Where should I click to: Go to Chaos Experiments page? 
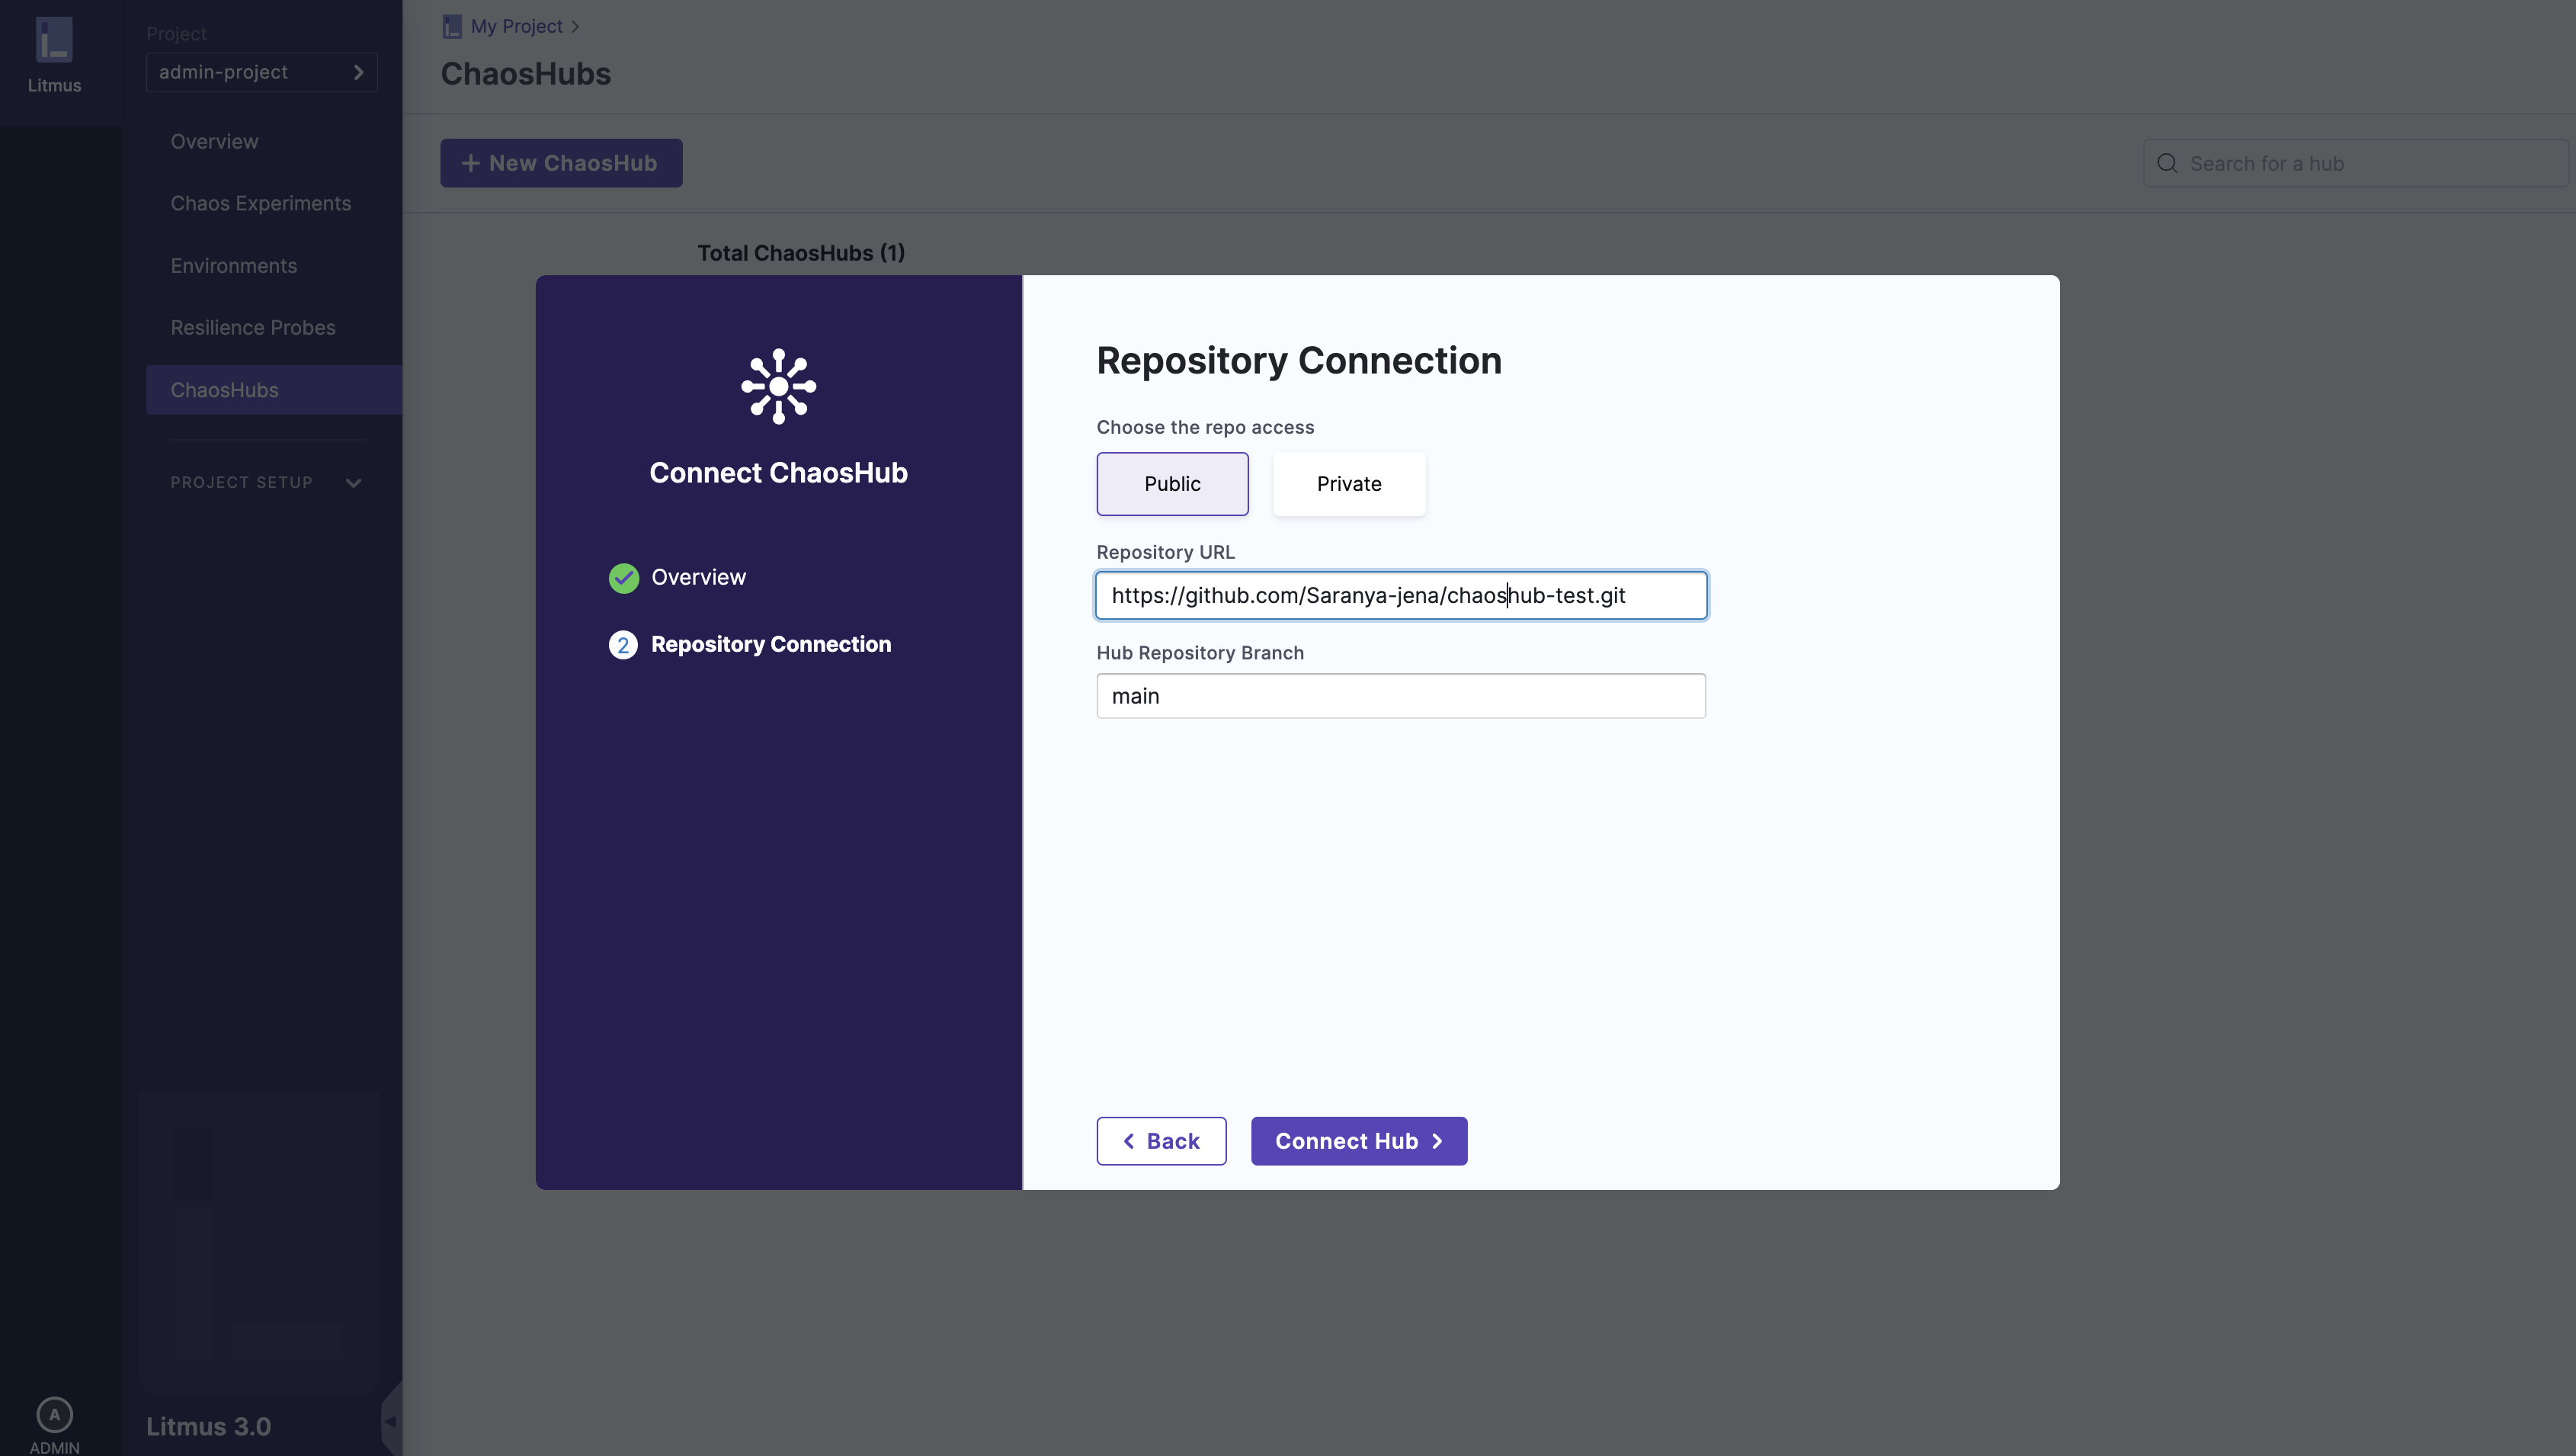260,204
